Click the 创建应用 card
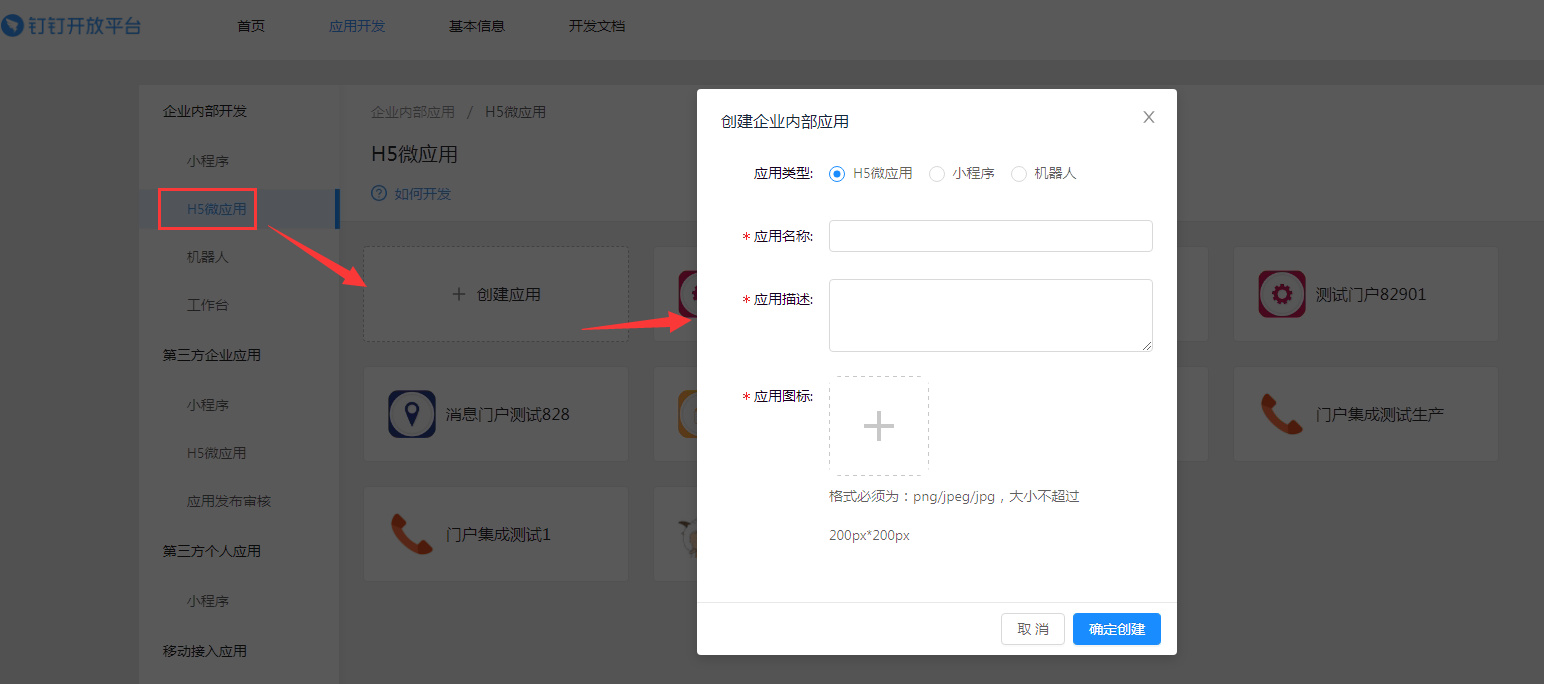1544x684 pixels. 496,294
